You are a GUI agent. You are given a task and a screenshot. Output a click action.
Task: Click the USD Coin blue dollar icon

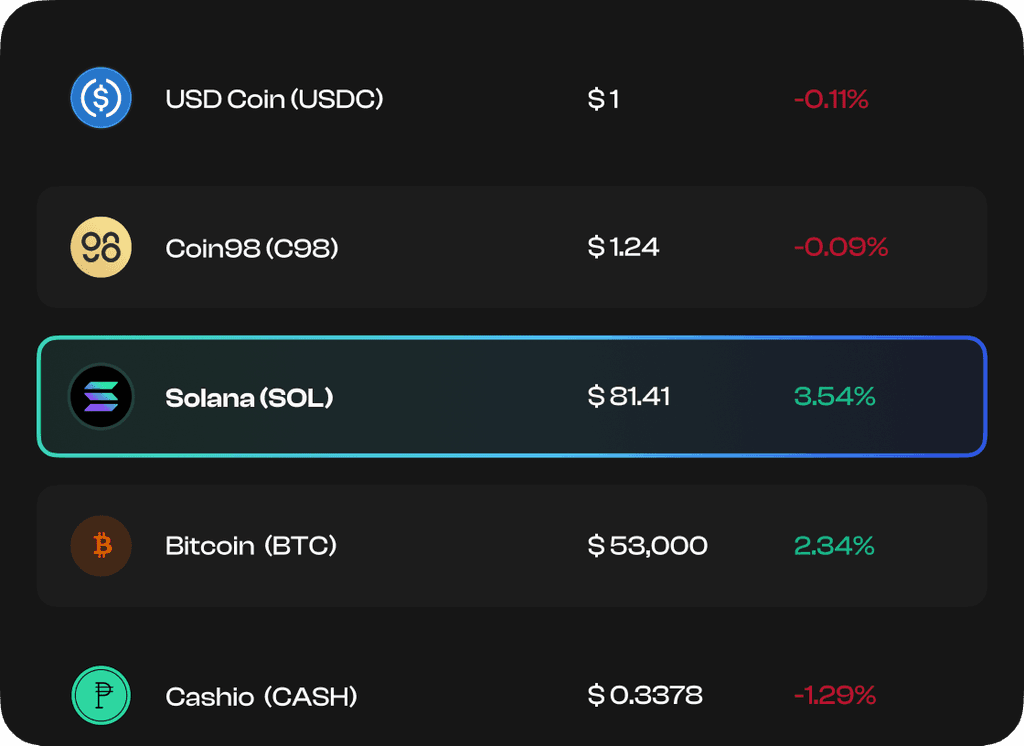pyautogui.click(x=101, y=98)
